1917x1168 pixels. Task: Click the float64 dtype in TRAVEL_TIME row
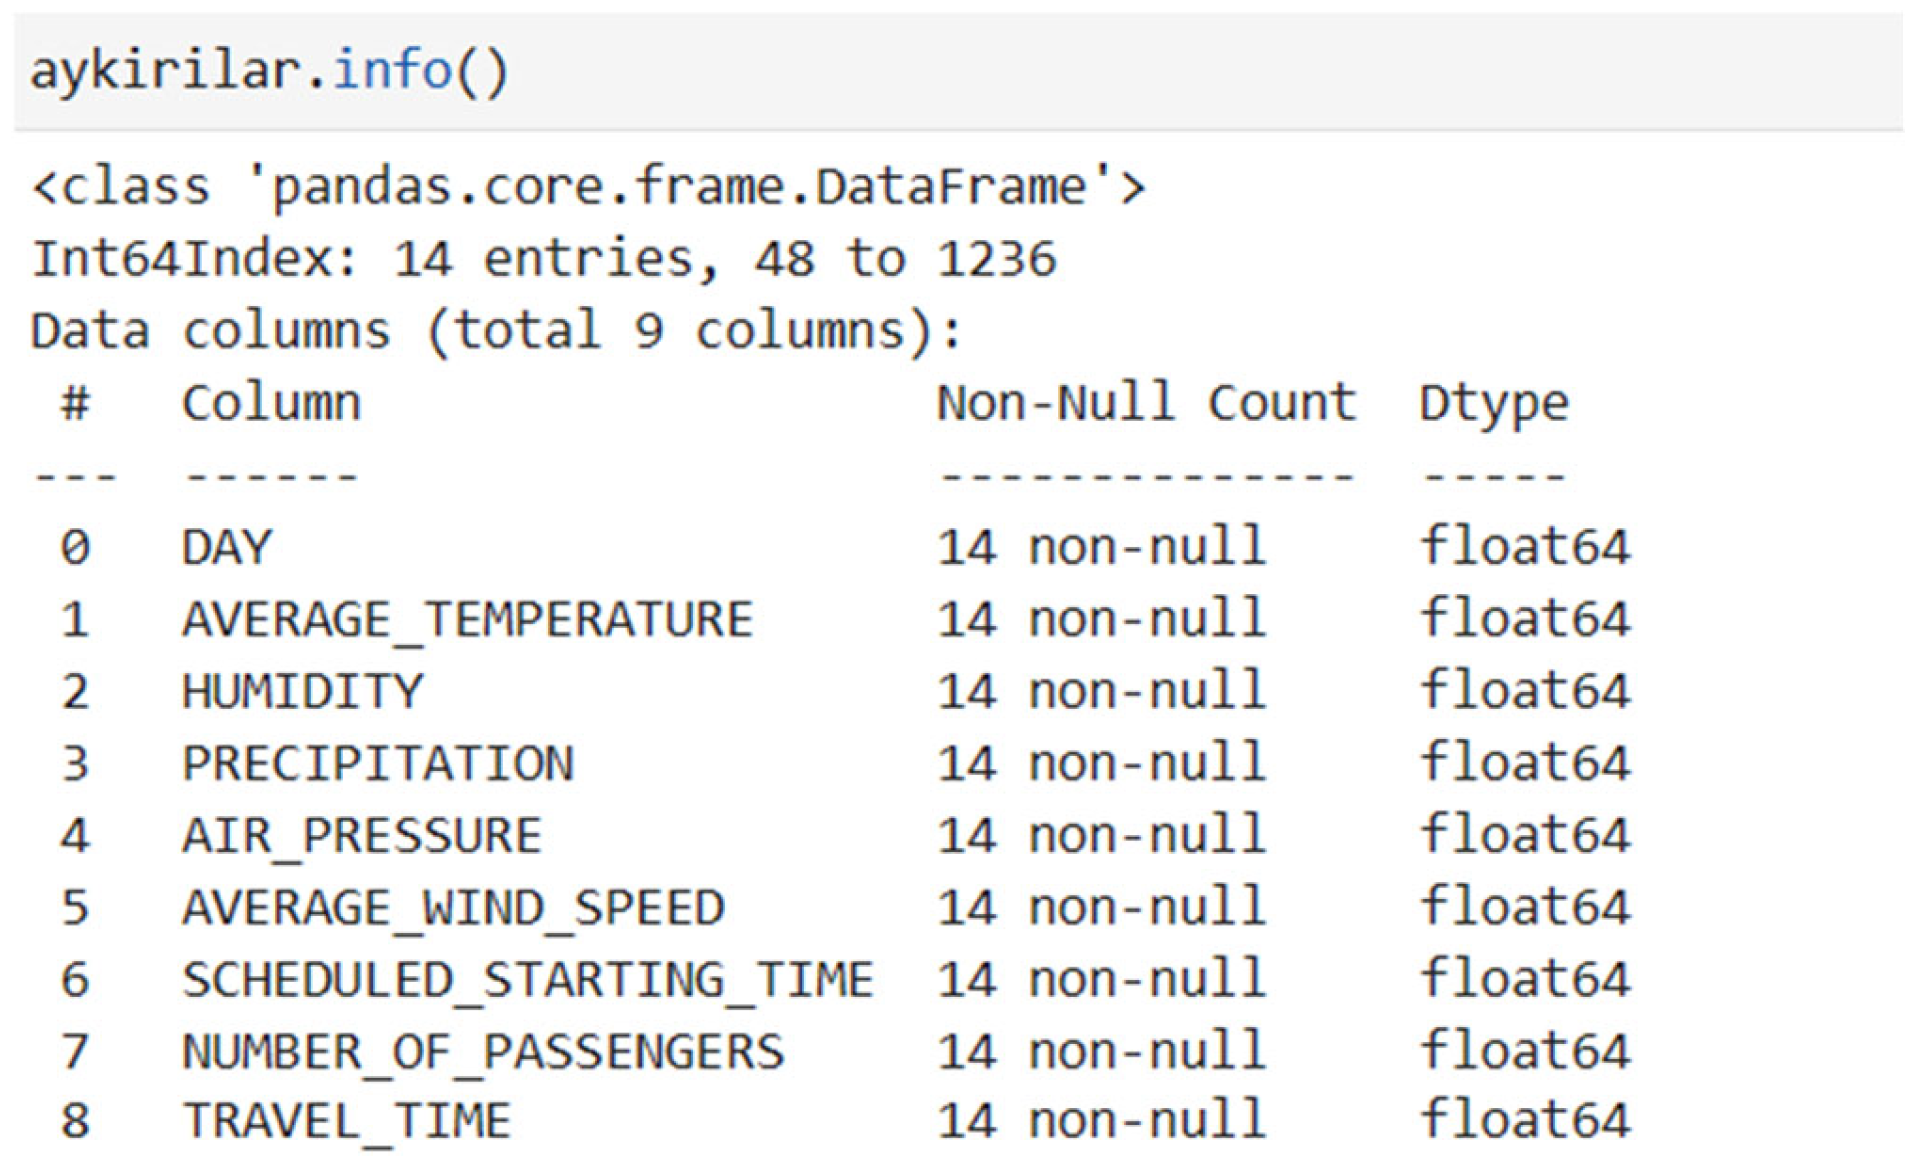click(1525, 1120)
